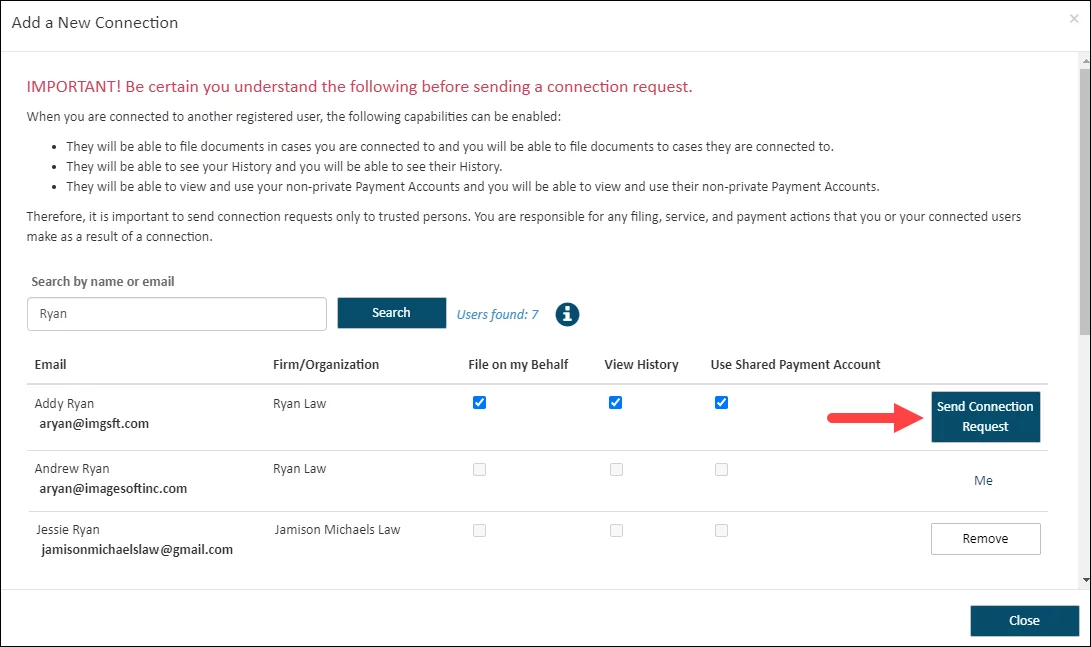Toggle View History checkbox for Jessie Ryan

point(616,531)
